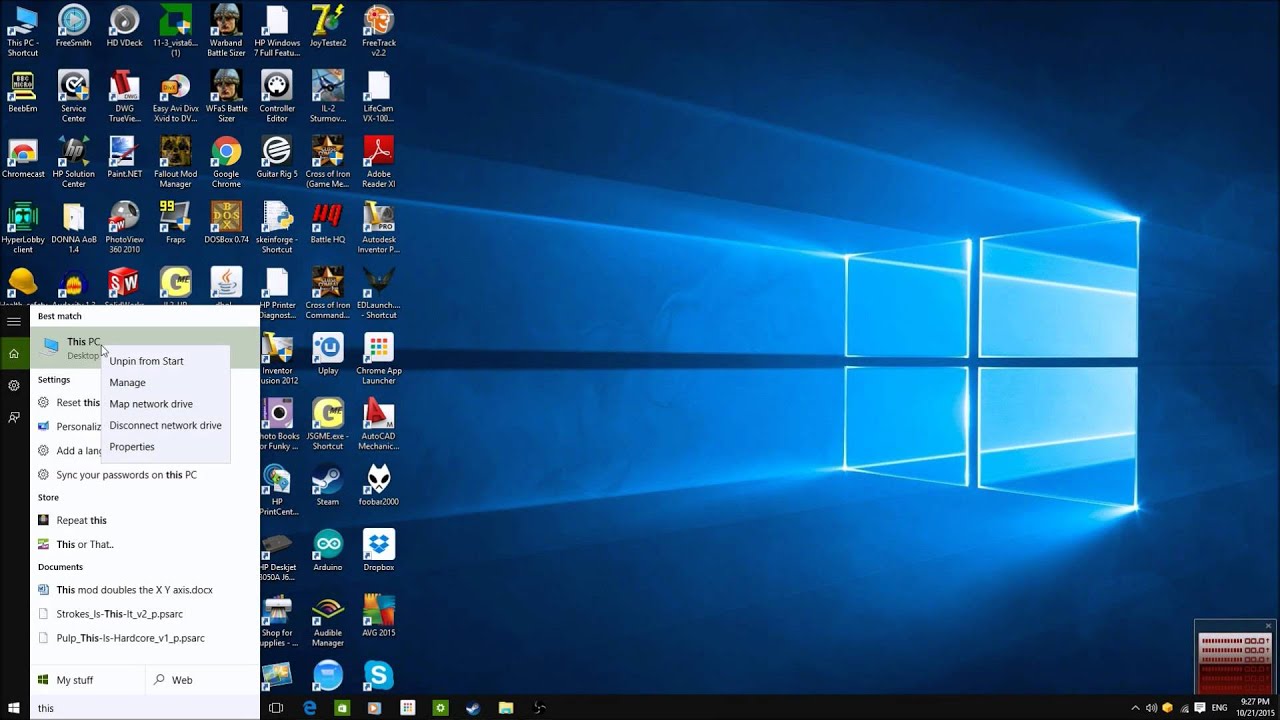This screenshot has height=720, width=1280.
Task: Open DOSBox 0.74 desktop icon
Action: (226, 223)
